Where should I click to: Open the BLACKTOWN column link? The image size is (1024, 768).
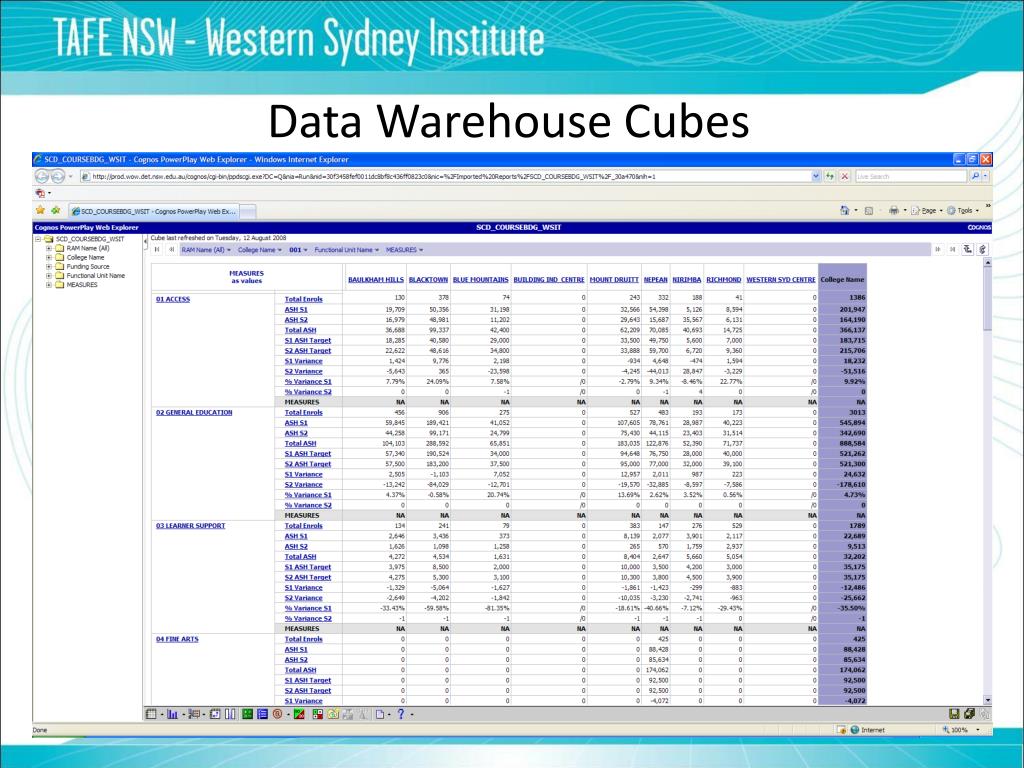coord(428,280)
